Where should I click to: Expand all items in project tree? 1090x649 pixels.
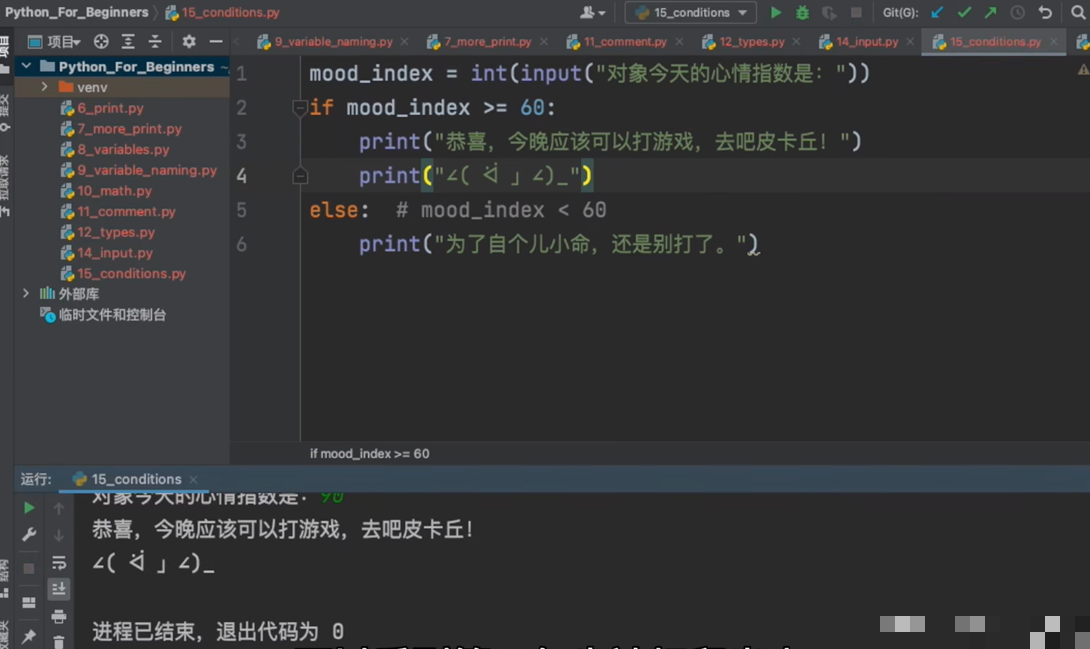pos(128,42)
